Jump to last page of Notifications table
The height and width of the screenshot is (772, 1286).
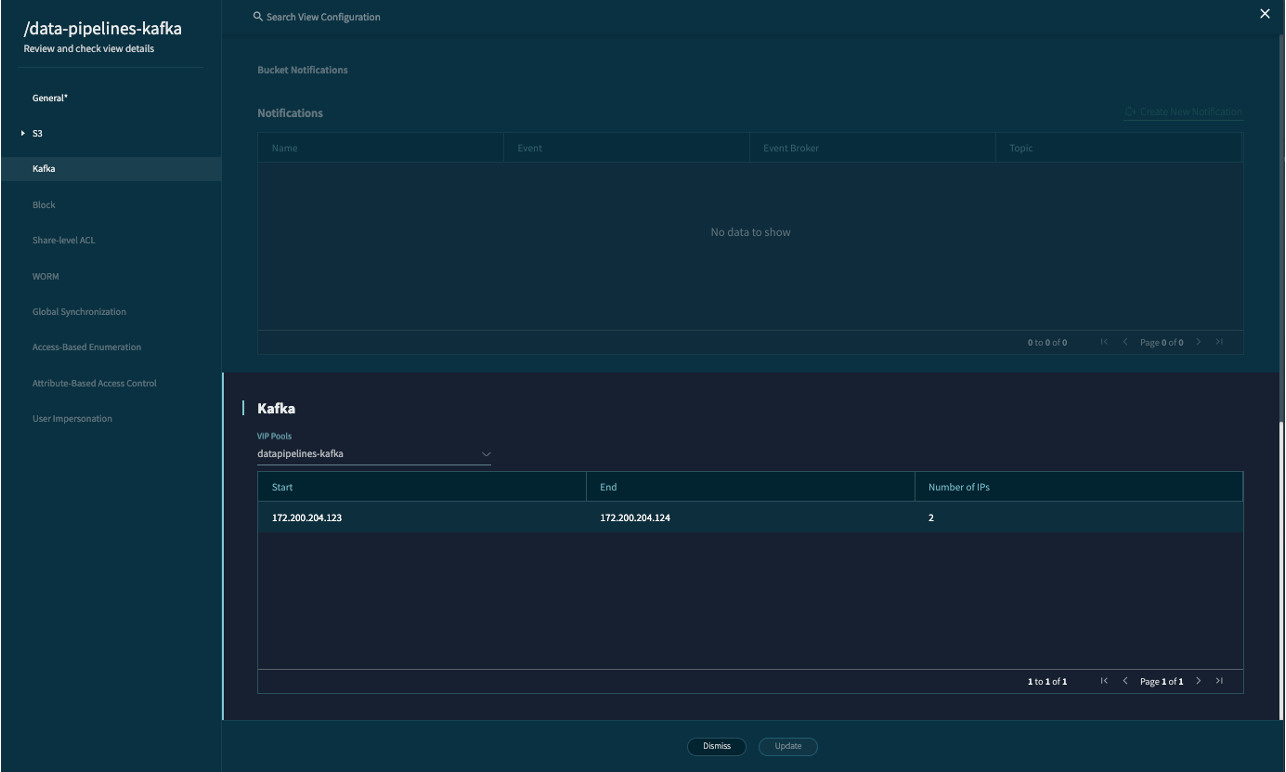(1219, 342)
